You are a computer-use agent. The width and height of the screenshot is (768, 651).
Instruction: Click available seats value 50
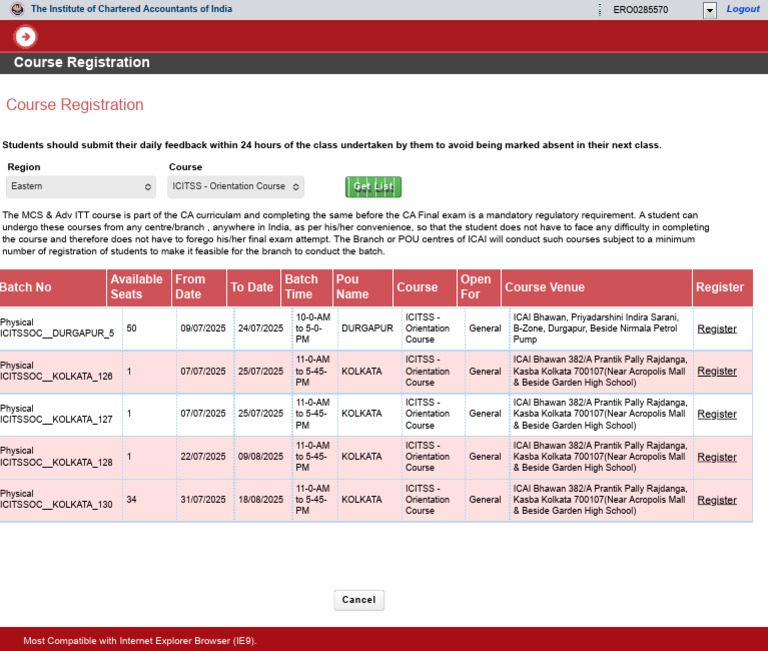131,328
